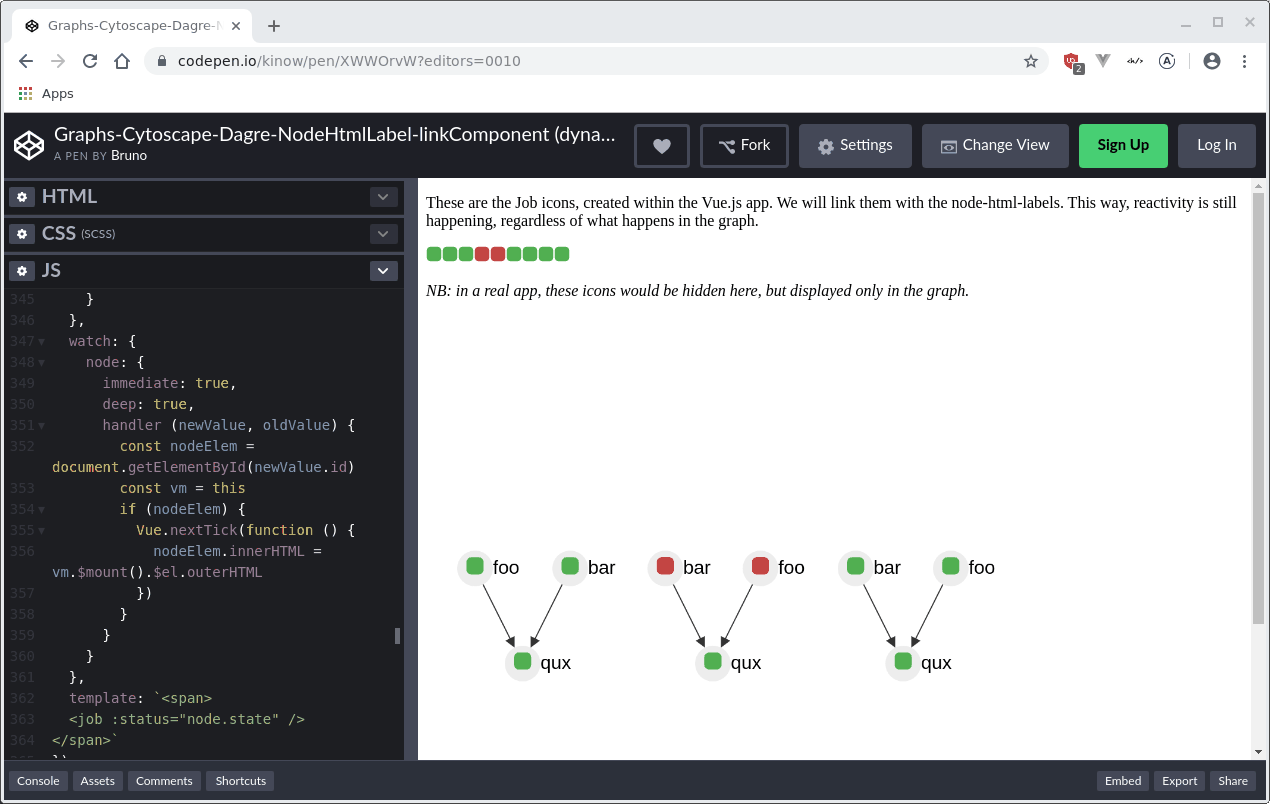Bookmark page with star icon
The image size is (1270, 804).
pyautogui.click(x=1030, y=61)
